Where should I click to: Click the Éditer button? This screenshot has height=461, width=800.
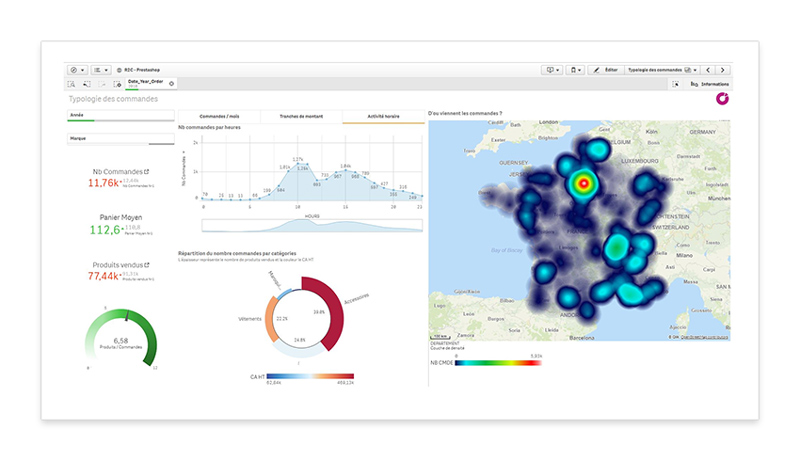606,70
